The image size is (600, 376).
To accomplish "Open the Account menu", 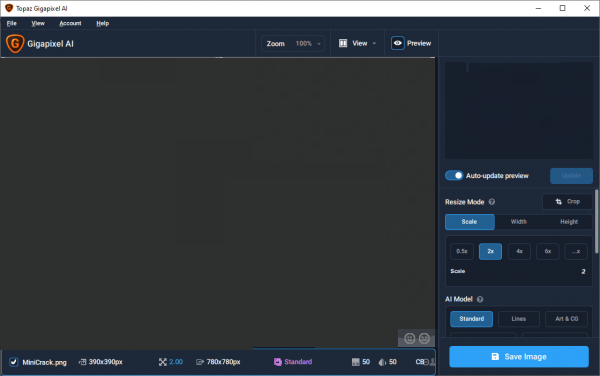I will point(70,23).
